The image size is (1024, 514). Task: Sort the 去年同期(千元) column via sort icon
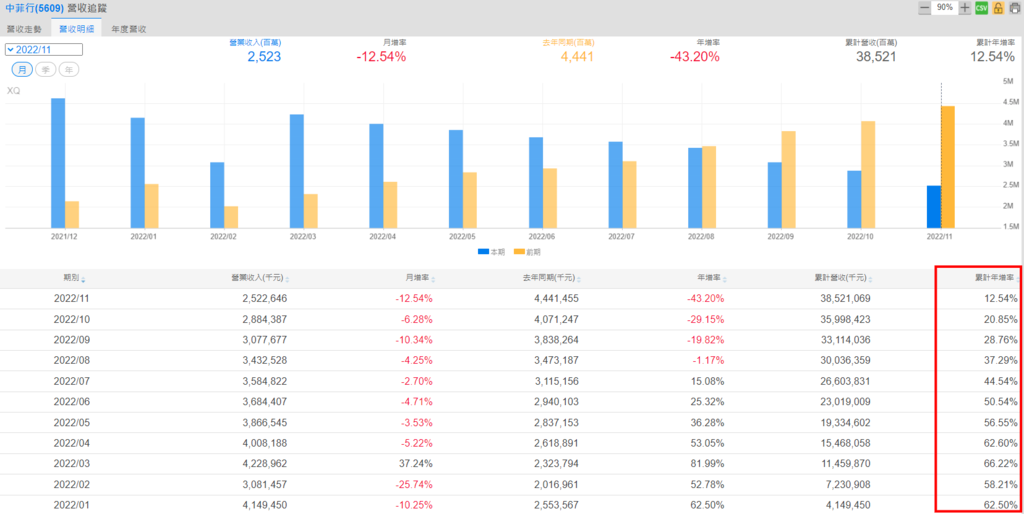pyautogui.click(x=579, y=279)
